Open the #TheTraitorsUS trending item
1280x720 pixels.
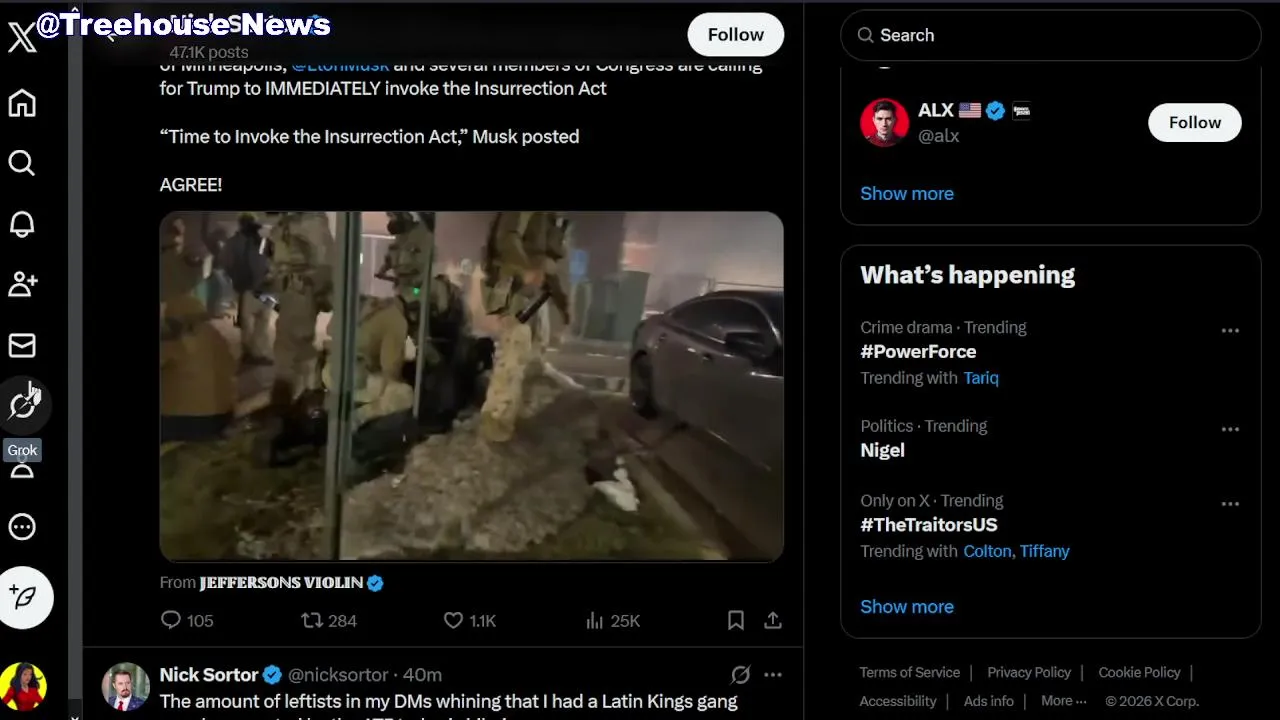pos(929,525)
